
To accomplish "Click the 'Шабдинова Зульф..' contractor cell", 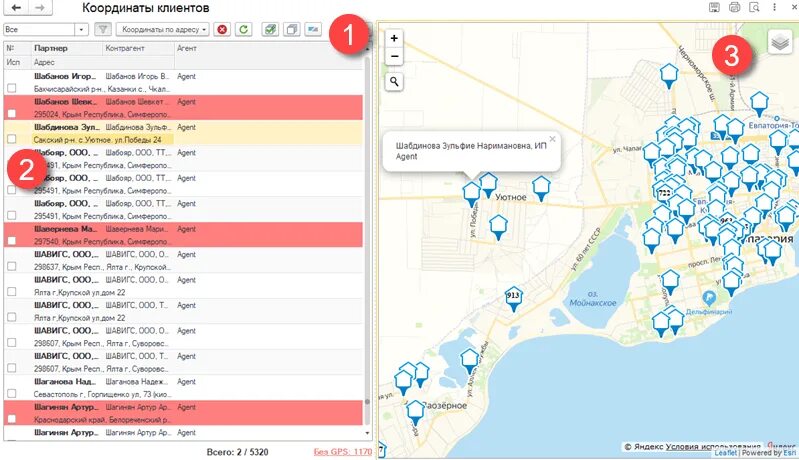I will point(138,127).
